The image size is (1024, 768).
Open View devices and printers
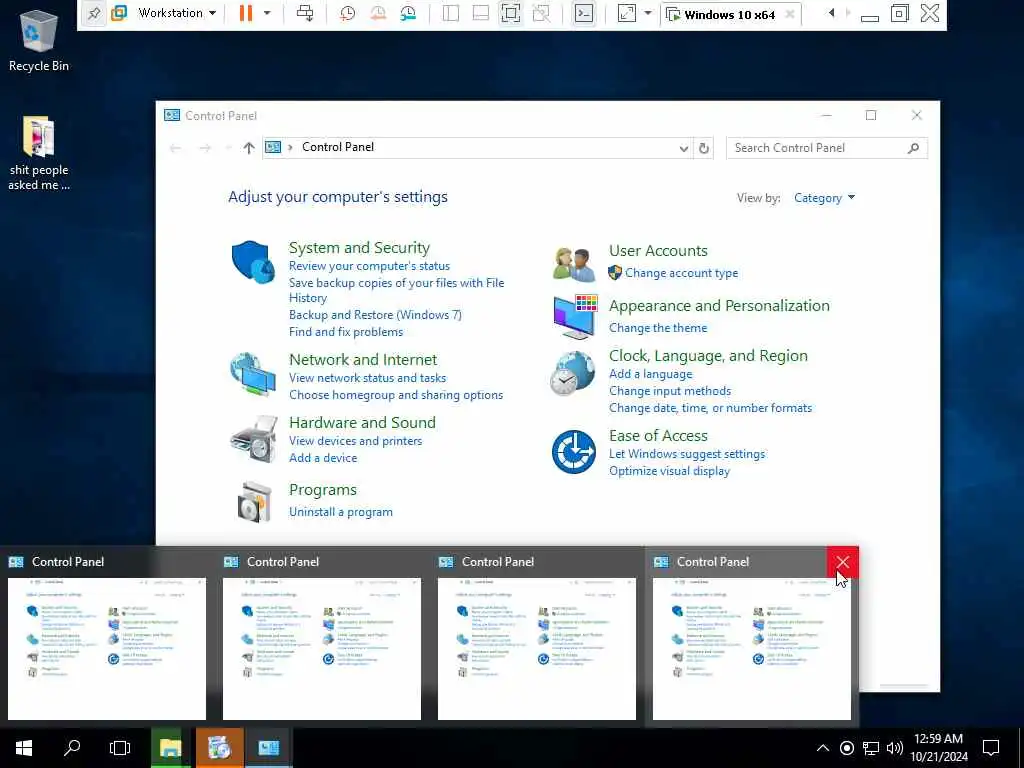pyautogui.click(x=355, y=441)
